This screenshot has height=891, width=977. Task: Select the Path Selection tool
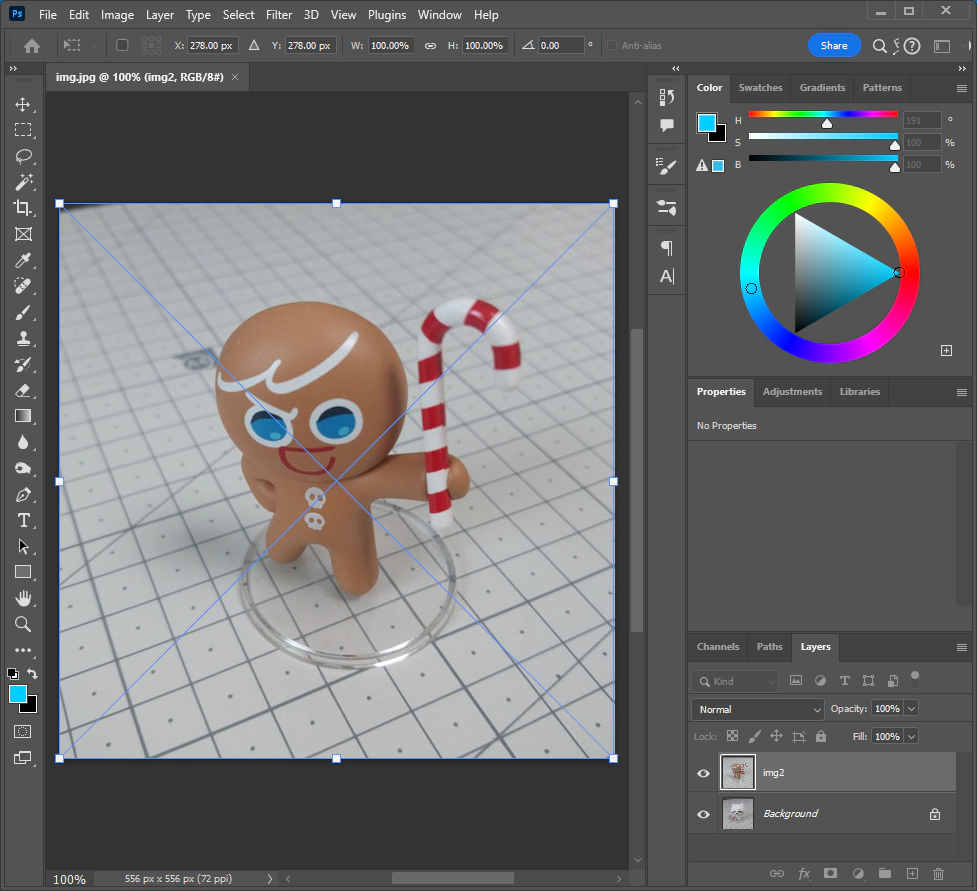pyautogui.click(x=23, y=546)
